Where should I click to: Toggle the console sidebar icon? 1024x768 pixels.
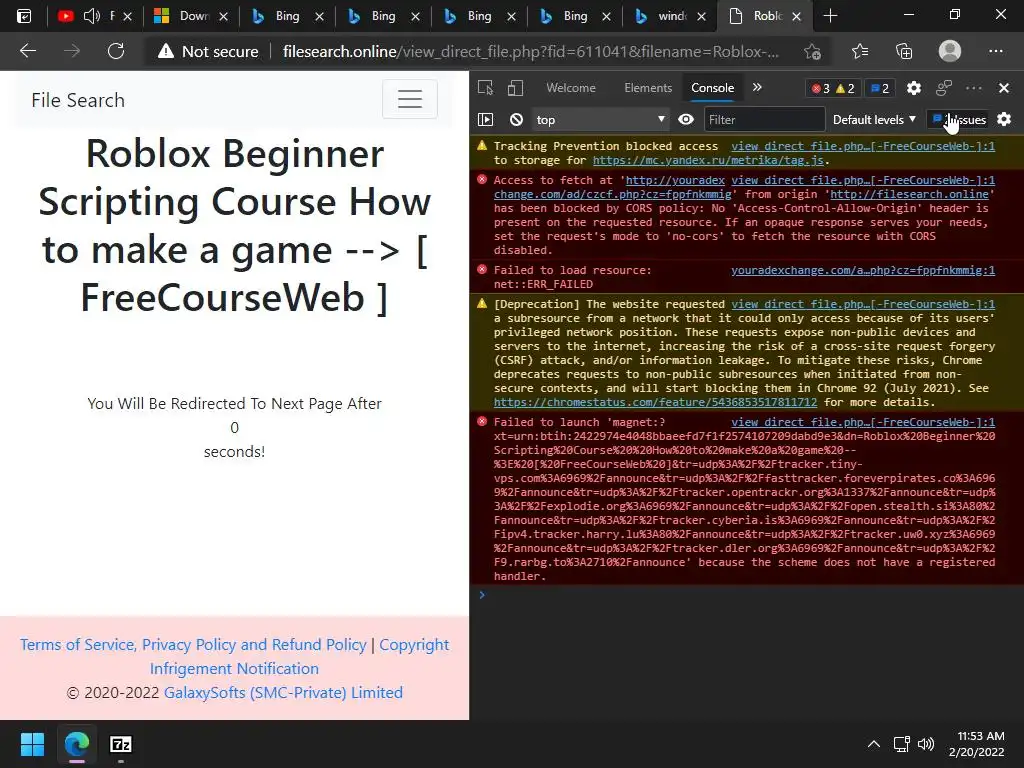pyautogui.click(x=485, y=120)
